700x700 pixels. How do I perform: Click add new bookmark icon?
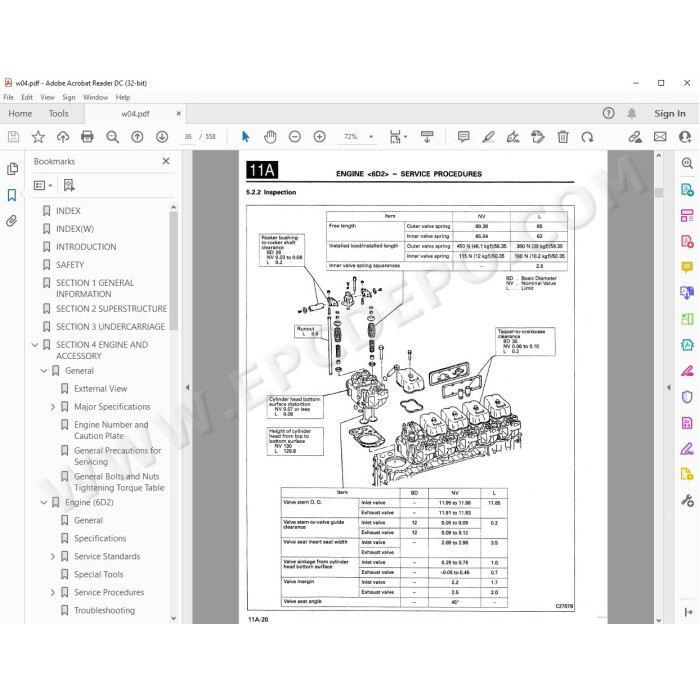click(x=69, y=185)
